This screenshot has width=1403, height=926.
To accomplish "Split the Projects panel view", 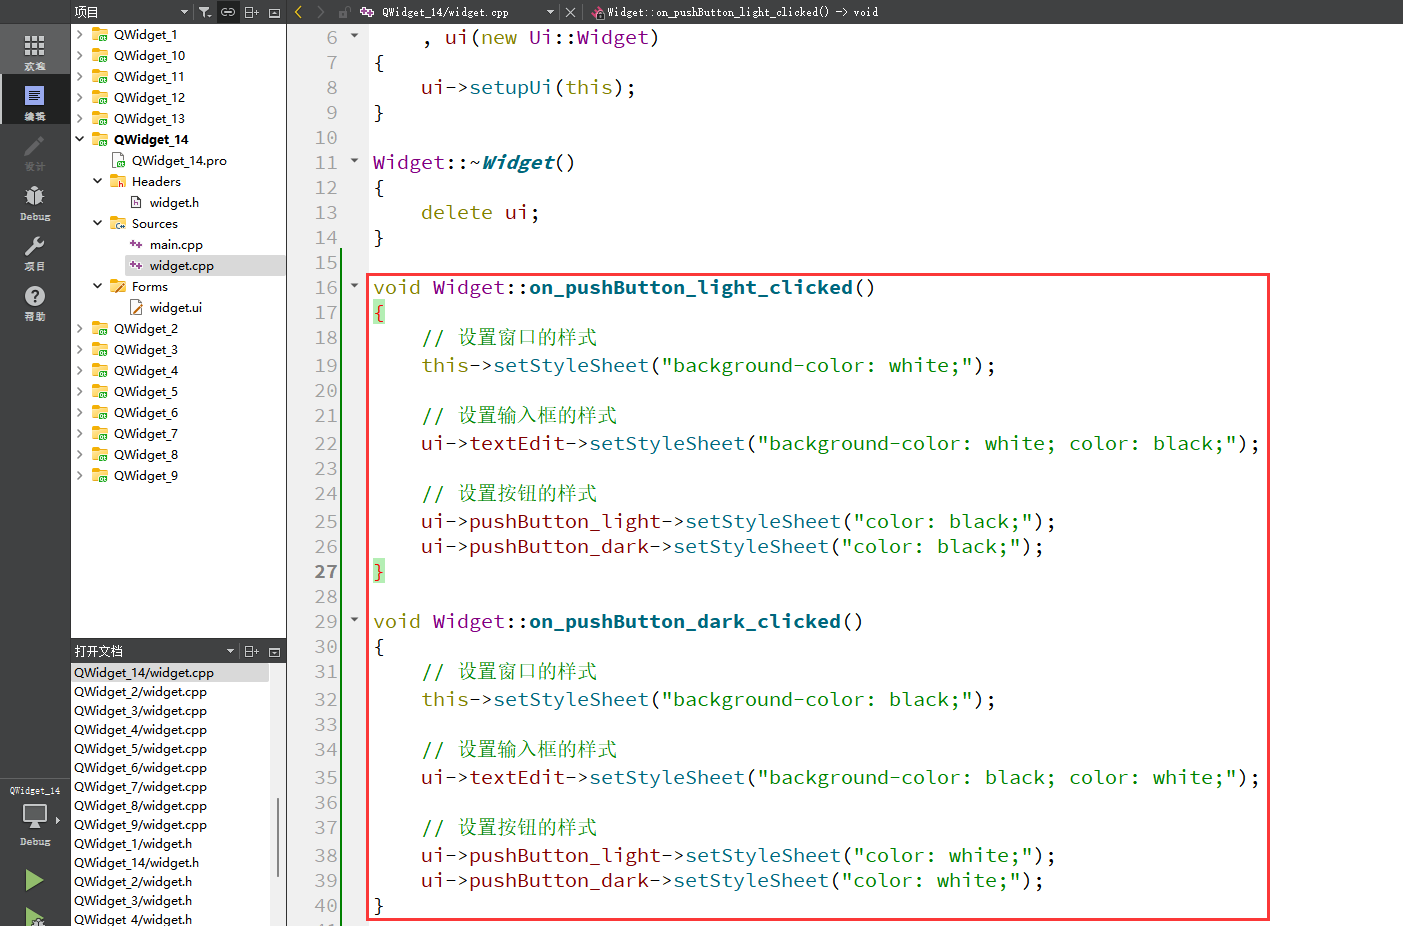I will click(x=251, y=12).
